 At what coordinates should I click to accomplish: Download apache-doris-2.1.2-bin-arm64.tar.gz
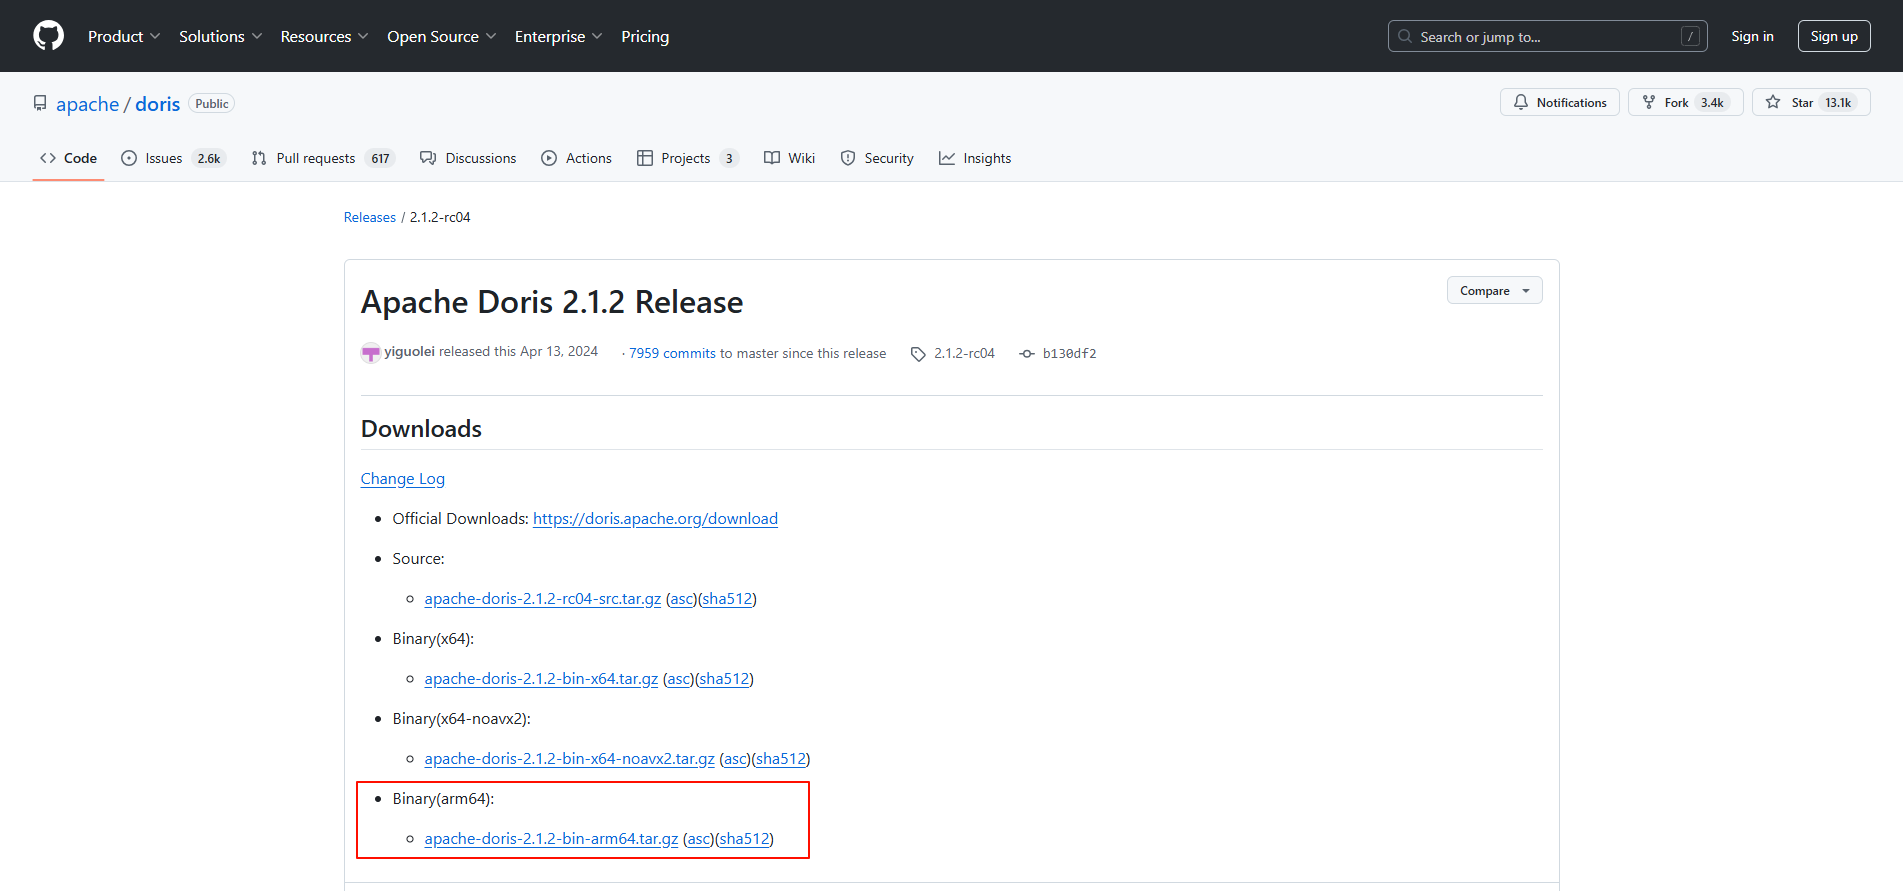pos(551,839)
